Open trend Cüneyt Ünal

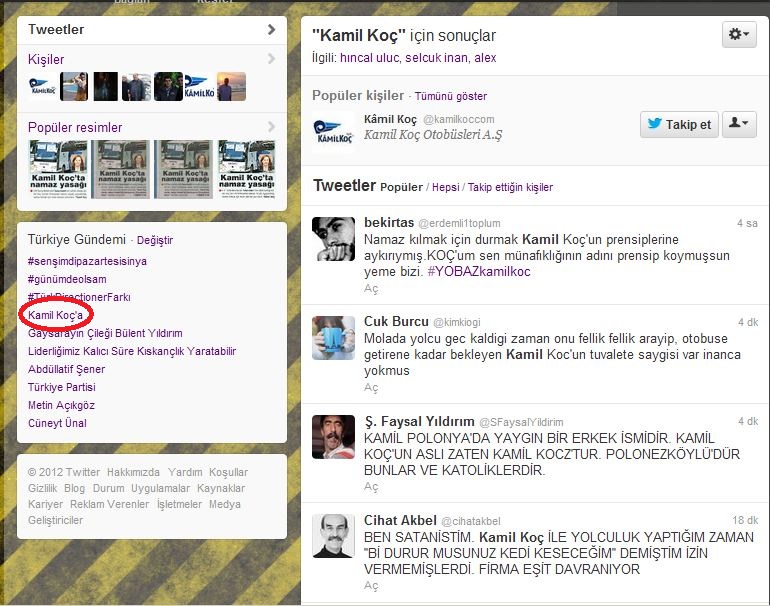pos(57,423)
